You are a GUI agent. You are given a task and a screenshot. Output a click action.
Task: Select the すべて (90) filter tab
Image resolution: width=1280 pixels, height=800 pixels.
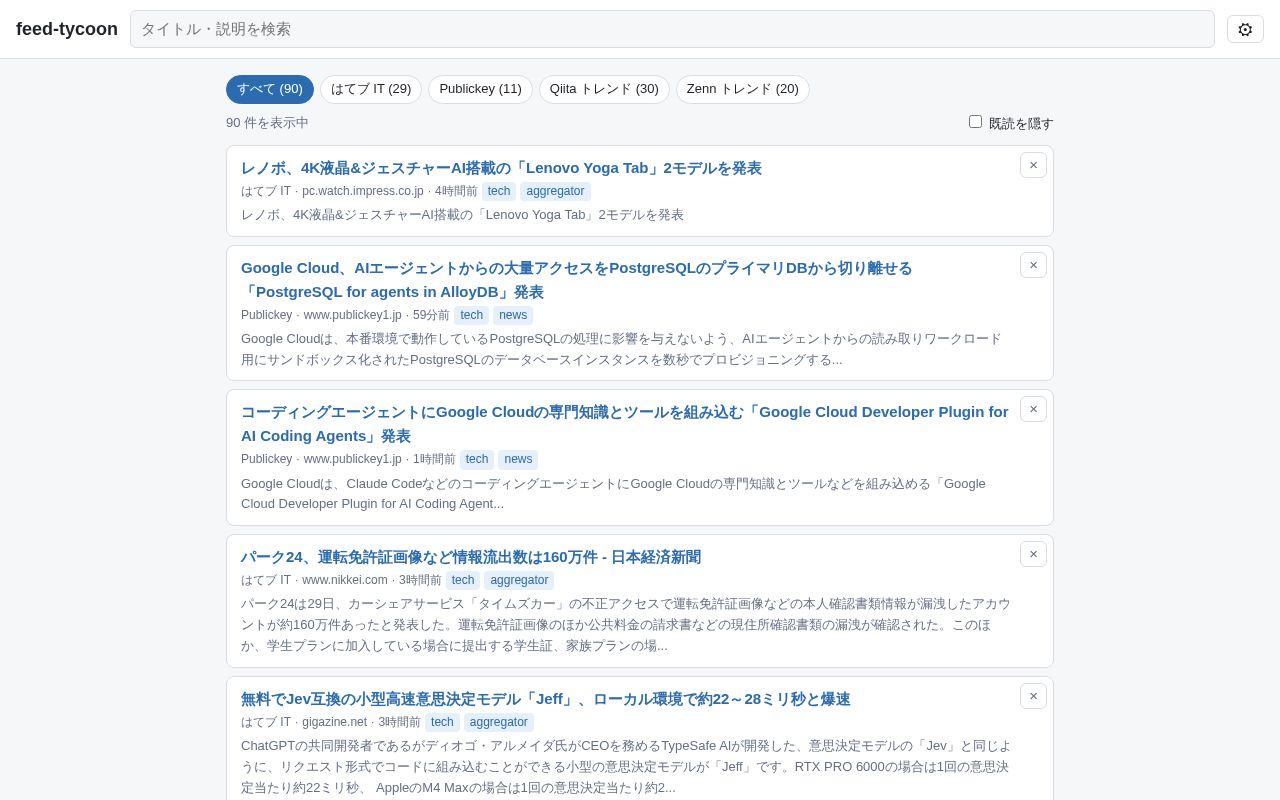[270, 89]
